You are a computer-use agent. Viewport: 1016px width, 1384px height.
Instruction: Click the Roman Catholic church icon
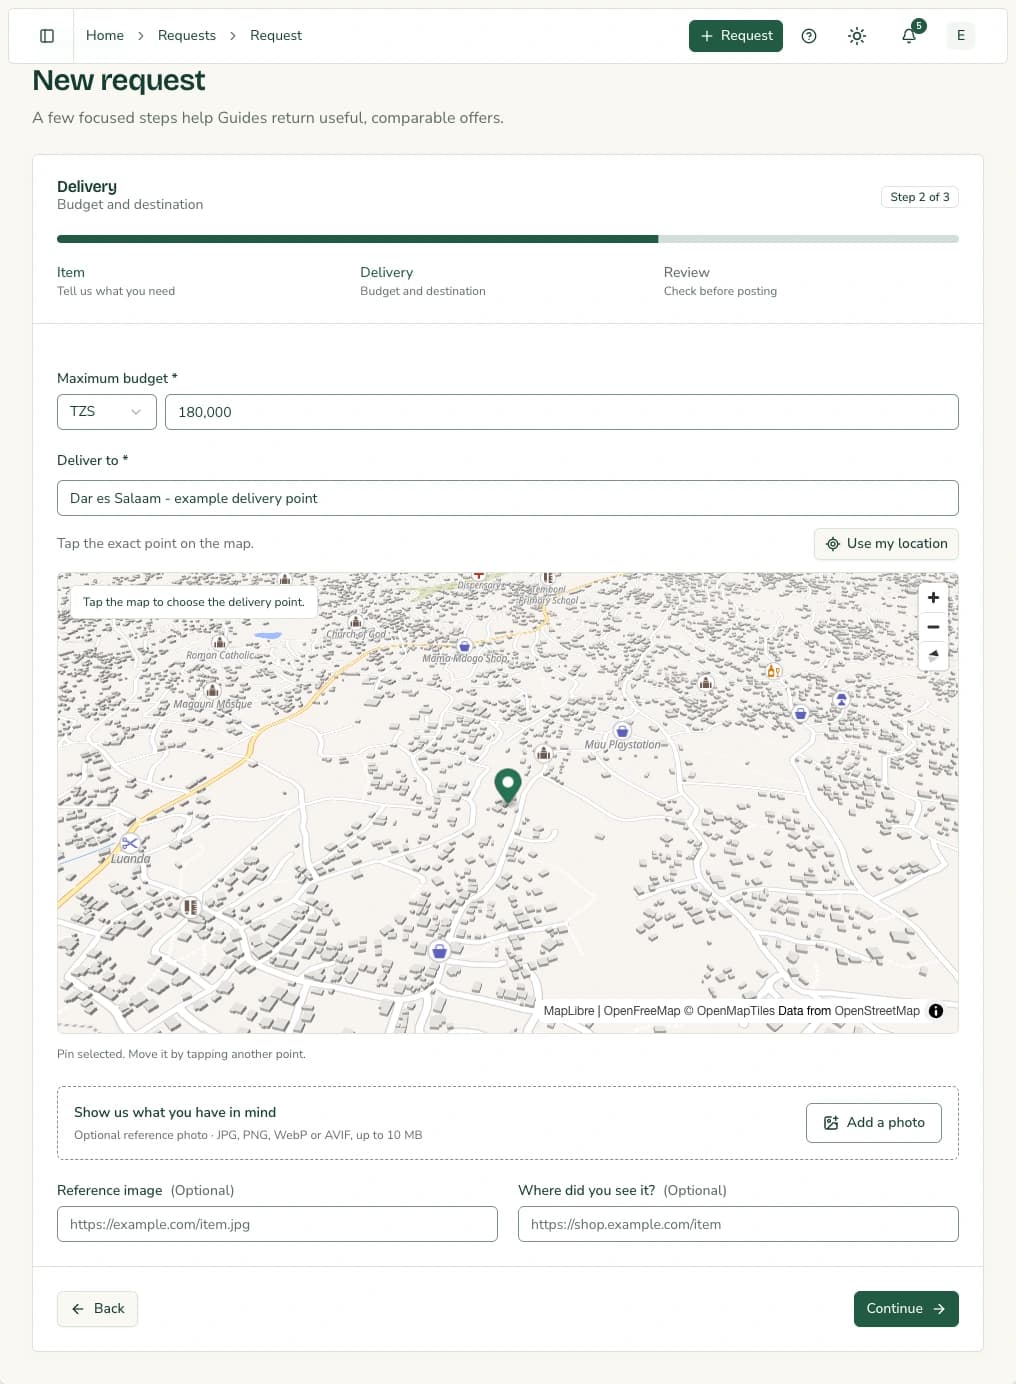(x=220, y=642)
